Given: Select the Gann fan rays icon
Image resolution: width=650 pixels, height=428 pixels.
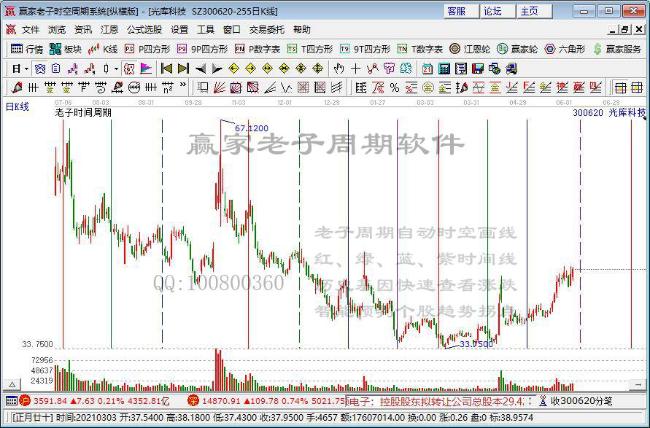Looking at the screenshot, I should (219, 88).
